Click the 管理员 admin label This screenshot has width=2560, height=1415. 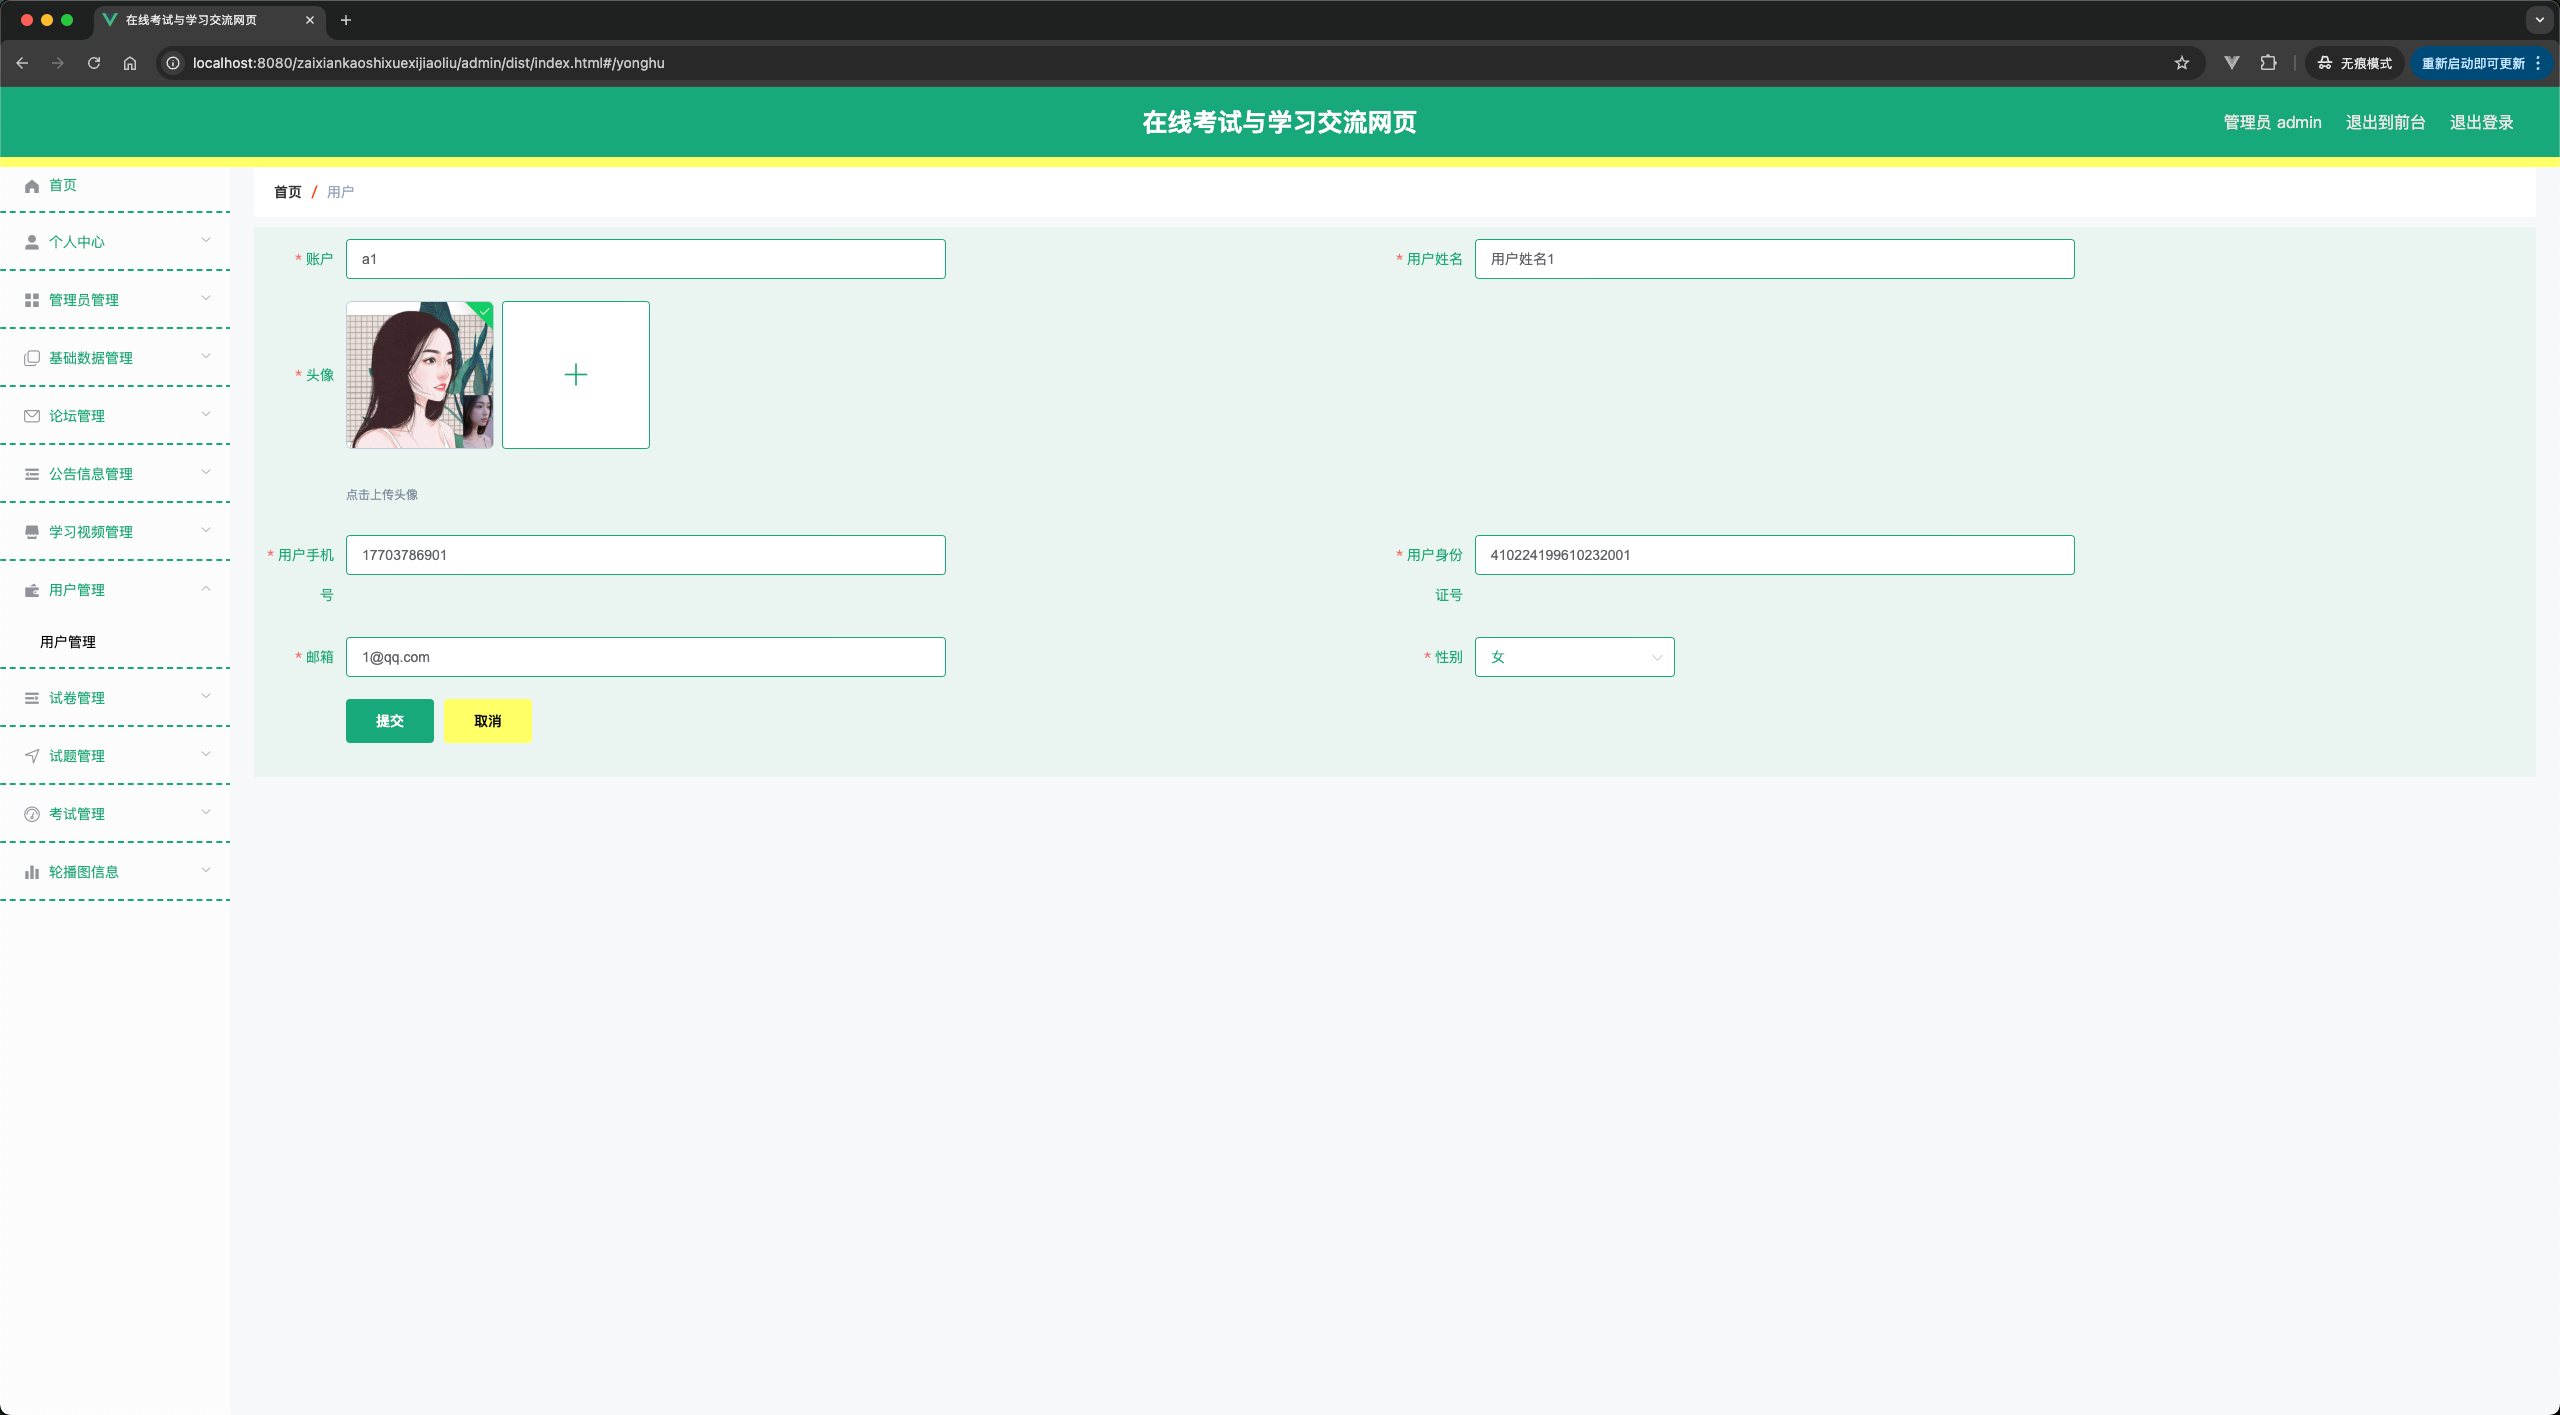[x=2272, y=123]
